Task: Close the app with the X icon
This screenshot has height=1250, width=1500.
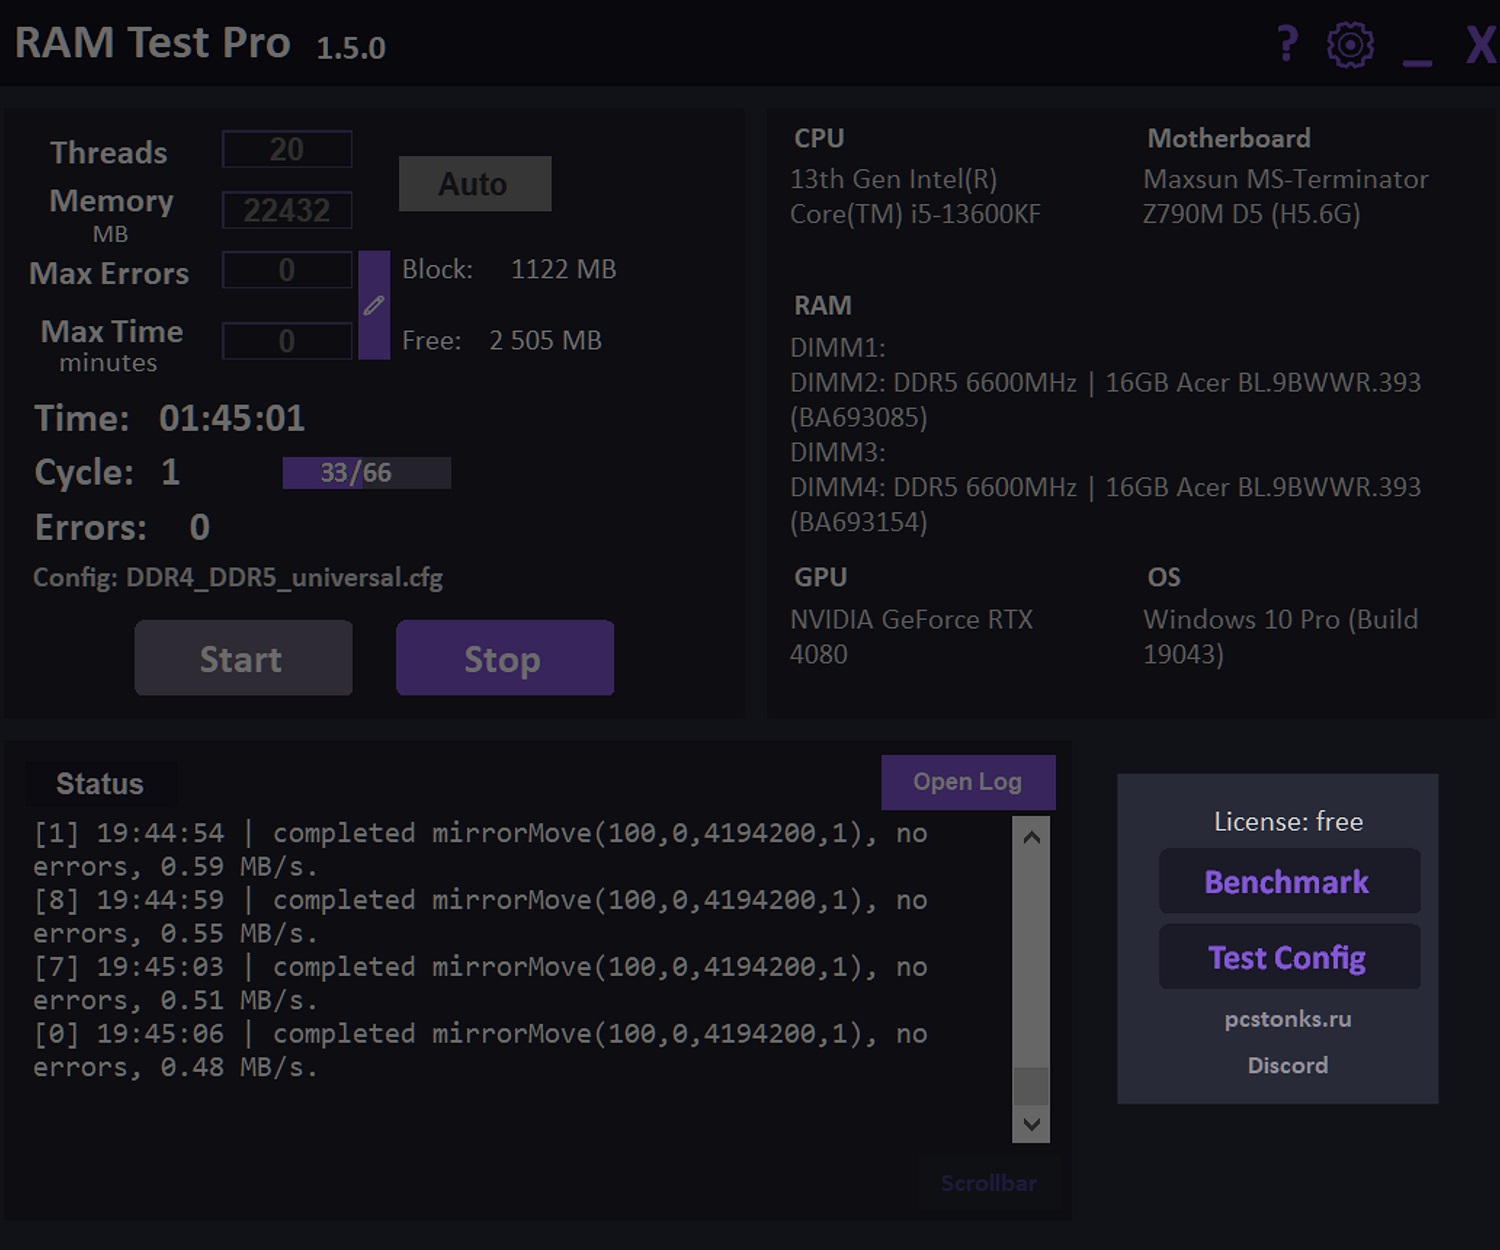Action: [1480, 45]
